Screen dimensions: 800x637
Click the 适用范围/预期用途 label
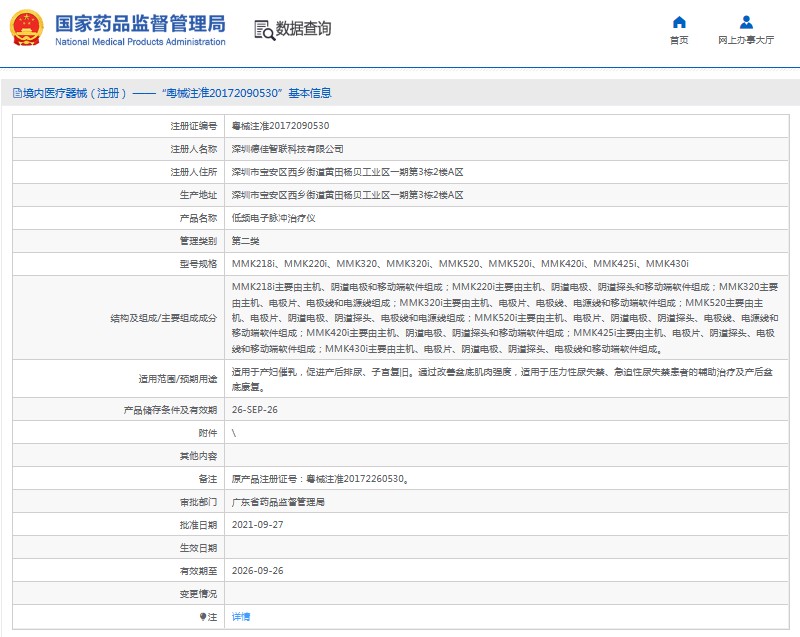click(x=177, y=379)
